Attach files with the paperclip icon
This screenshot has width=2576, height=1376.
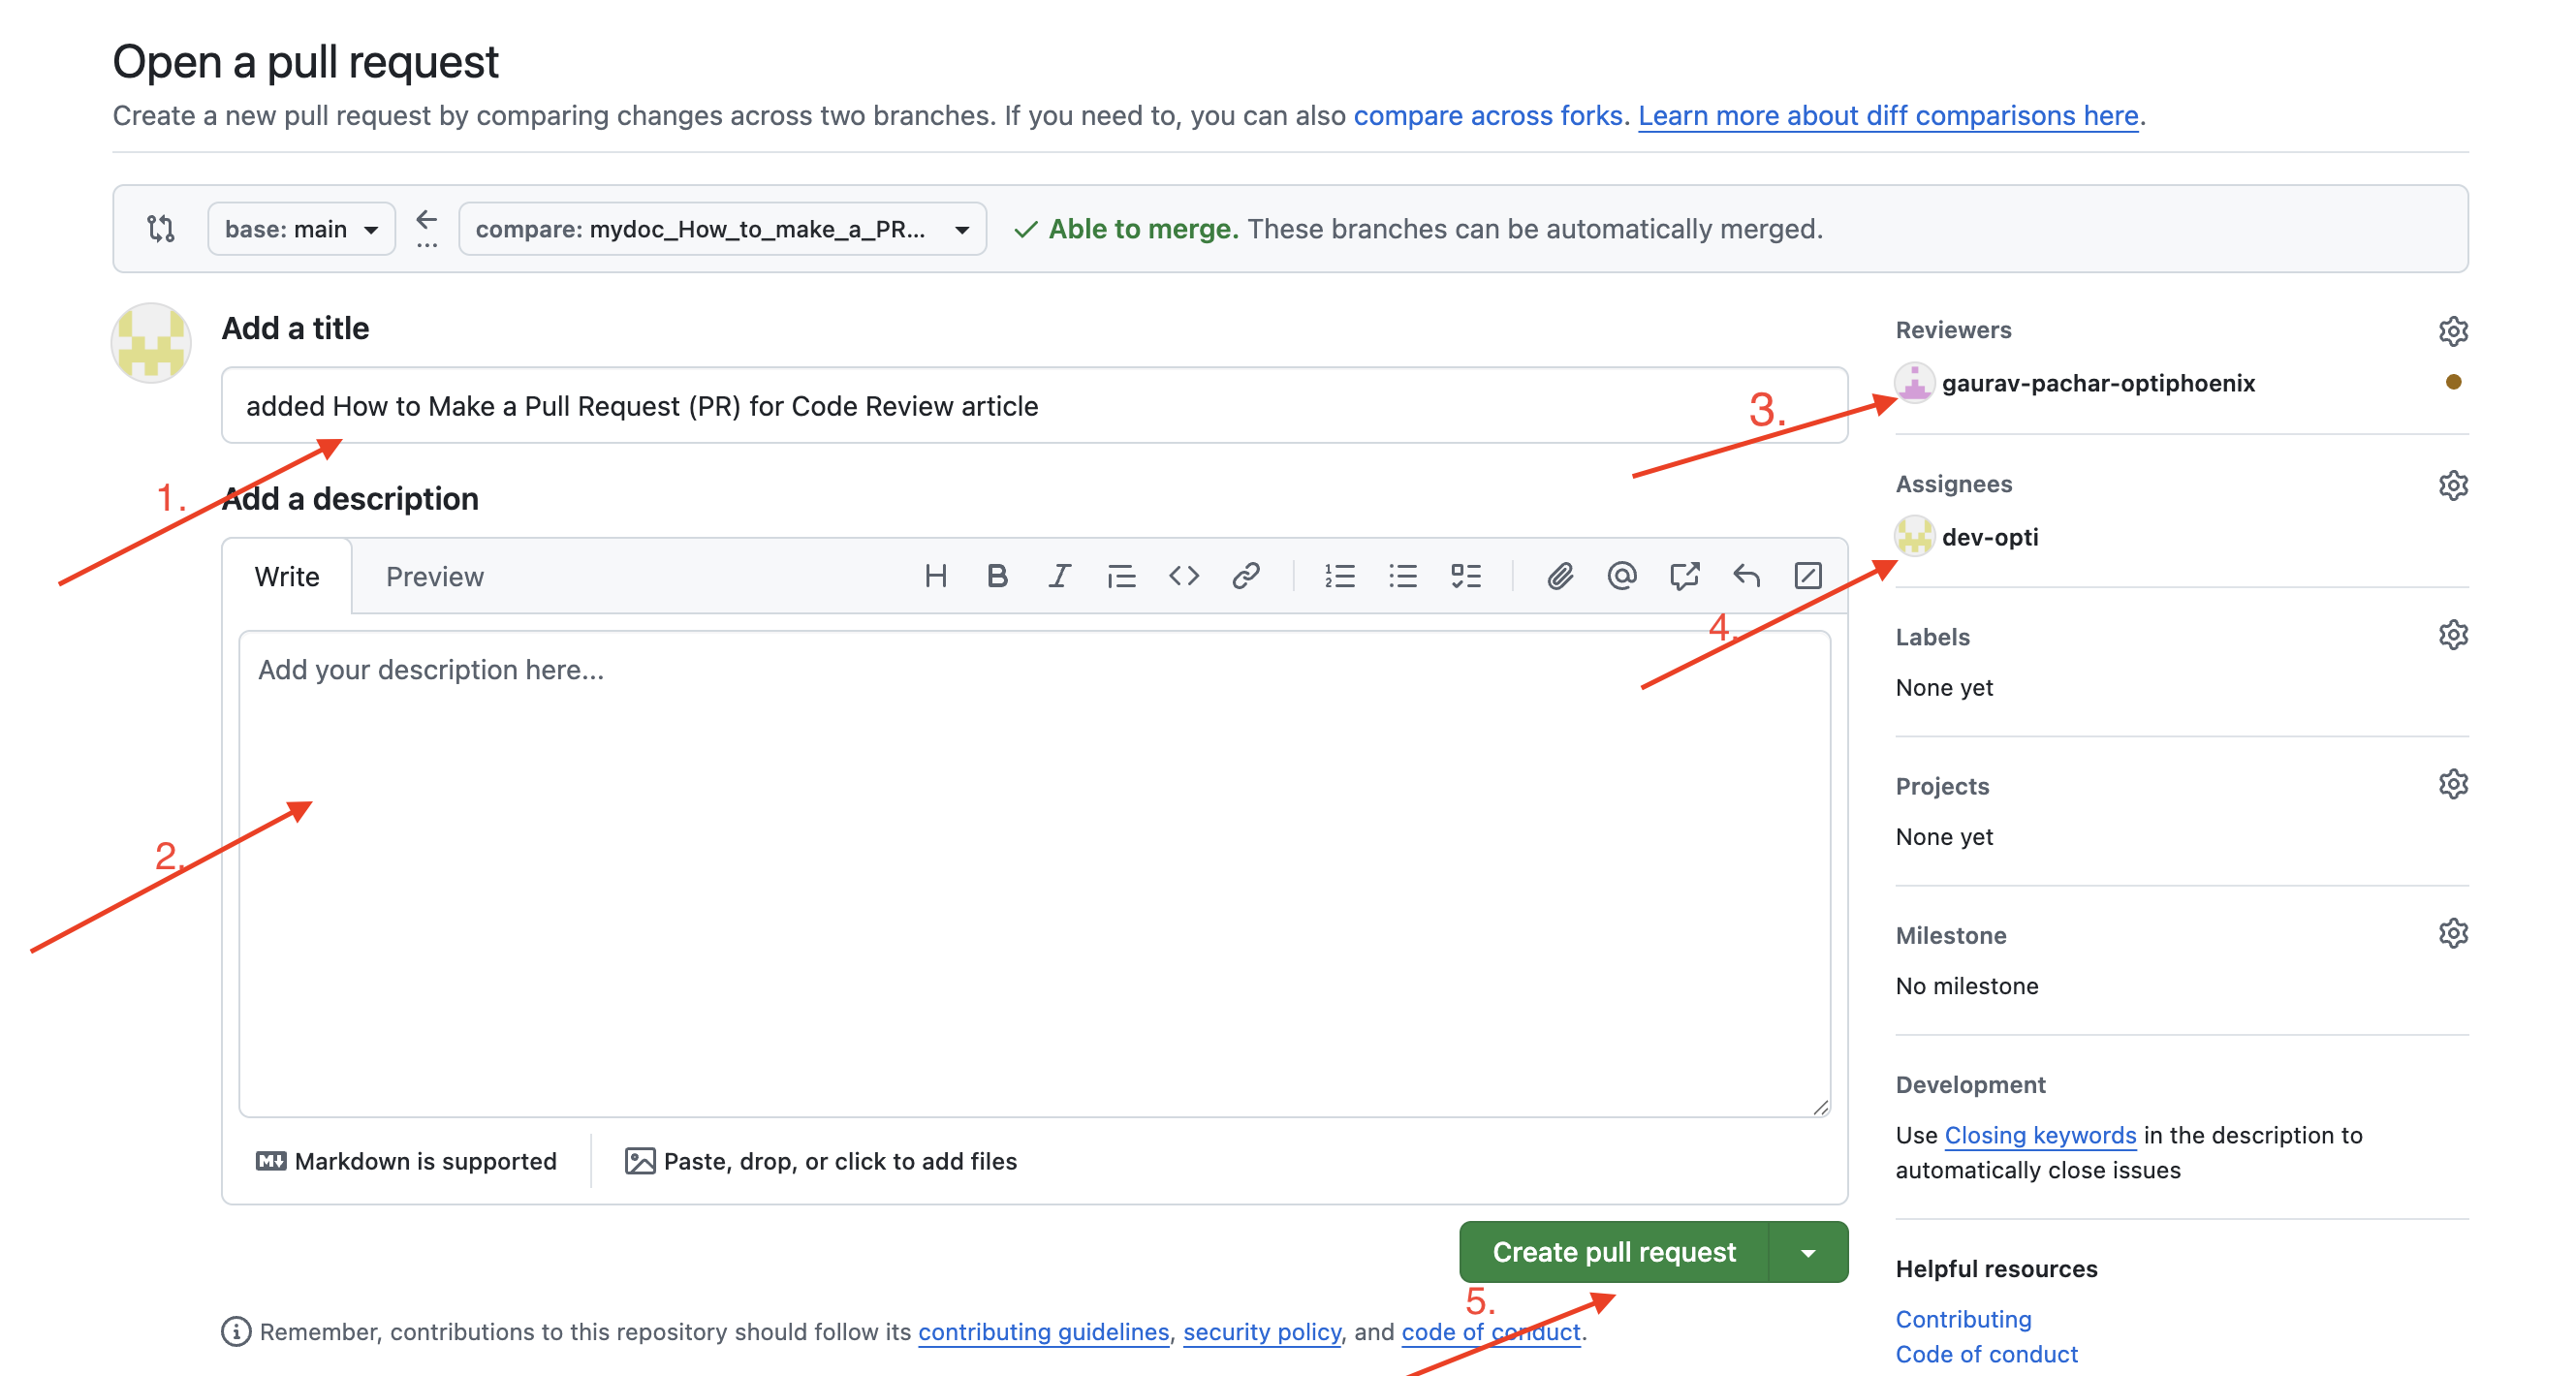[1559, 576]
